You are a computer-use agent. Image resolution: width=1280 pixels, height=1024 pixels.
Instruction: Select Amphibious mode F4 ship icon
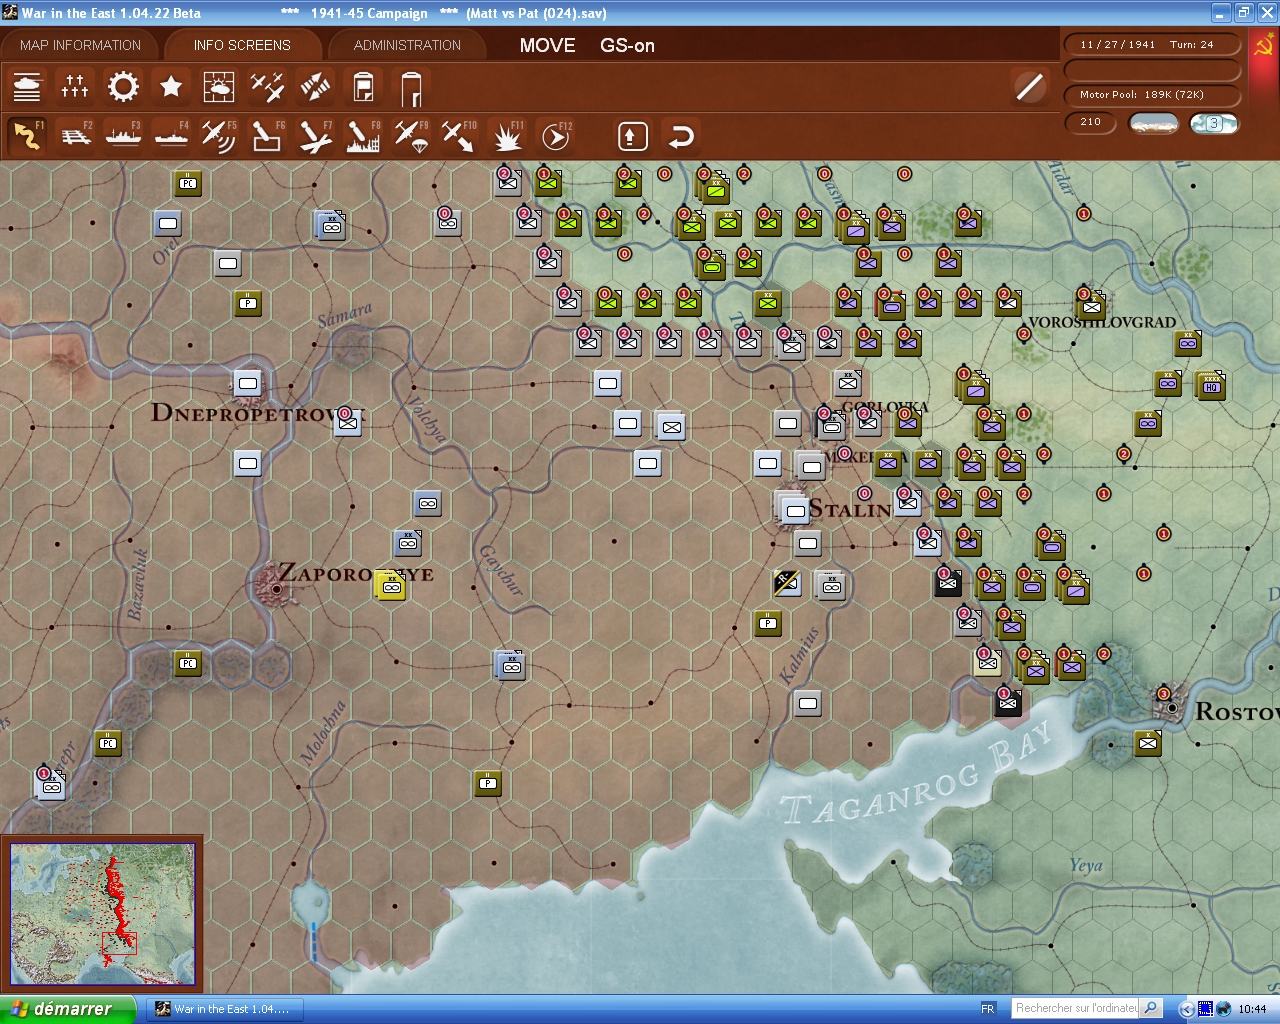coord(171,136)
